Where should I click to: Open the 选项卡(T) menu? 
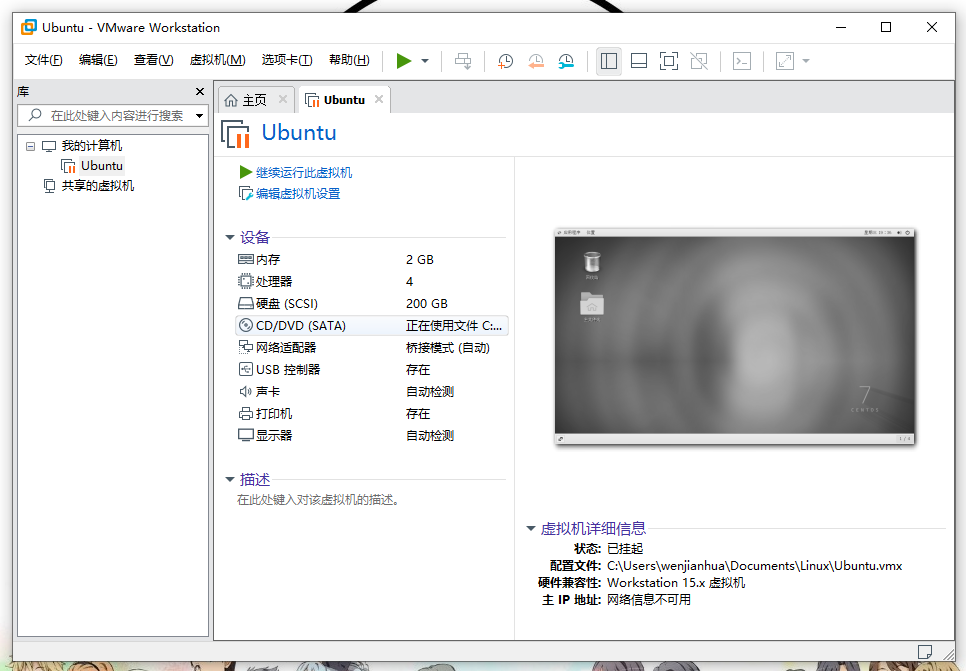point(287,60)
